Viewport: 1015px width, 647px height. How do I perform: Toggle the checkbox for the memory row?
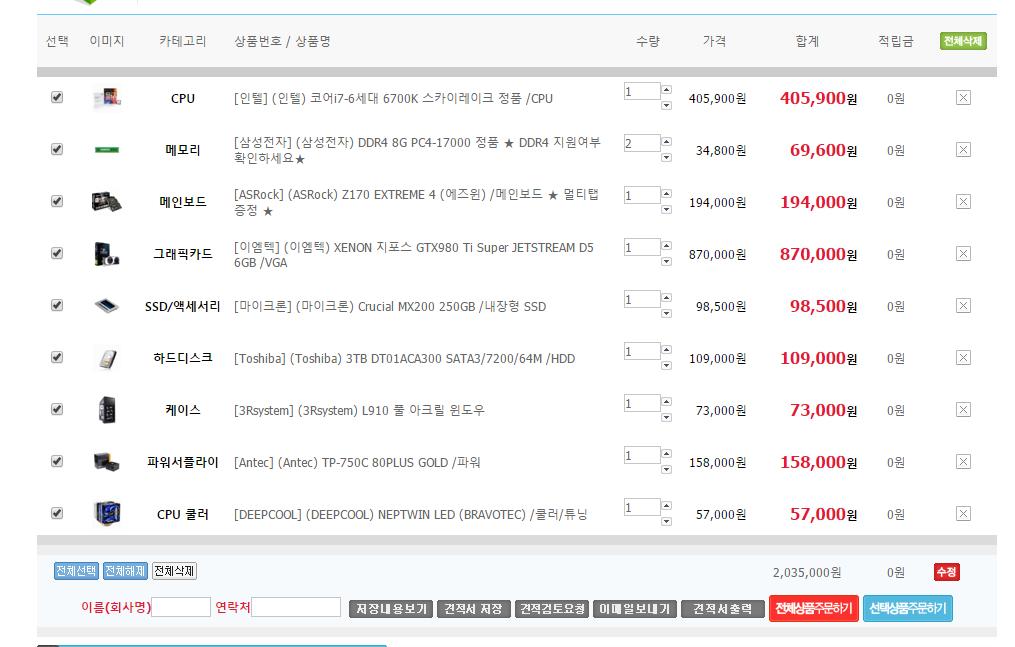(57, 149)
